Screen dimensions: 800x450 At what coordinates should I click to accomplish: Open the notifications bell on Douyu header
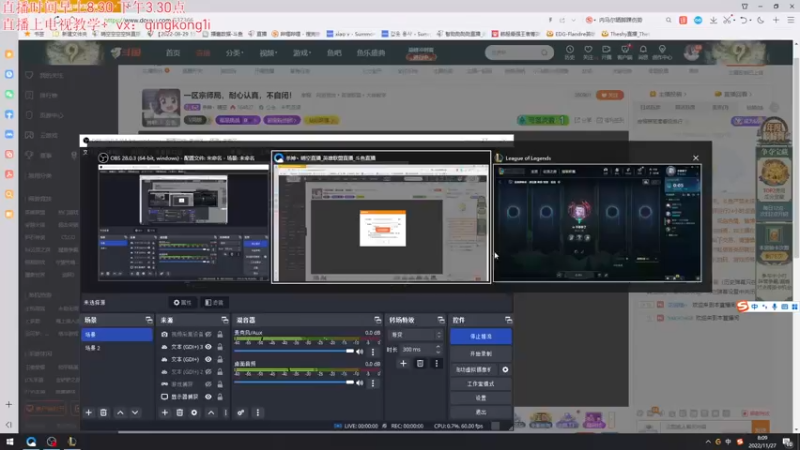pos(643,52)
